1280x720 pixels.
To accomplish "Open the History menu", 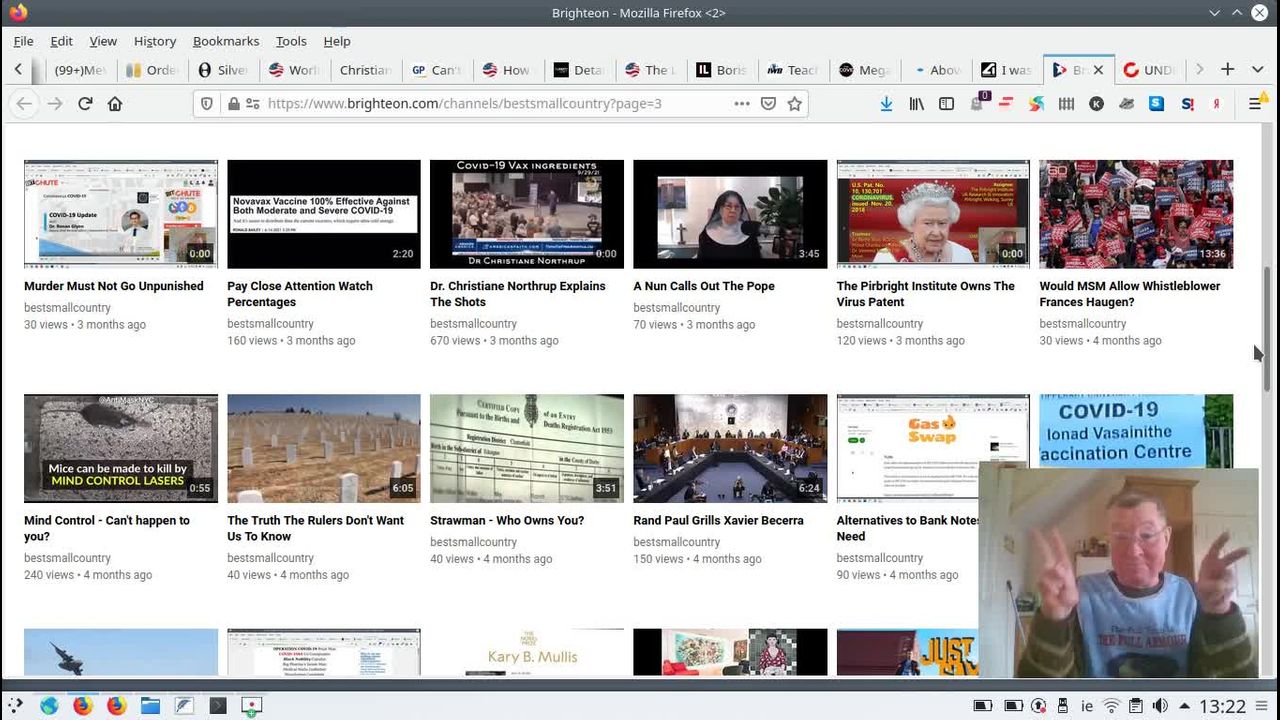I will (154, 41).
